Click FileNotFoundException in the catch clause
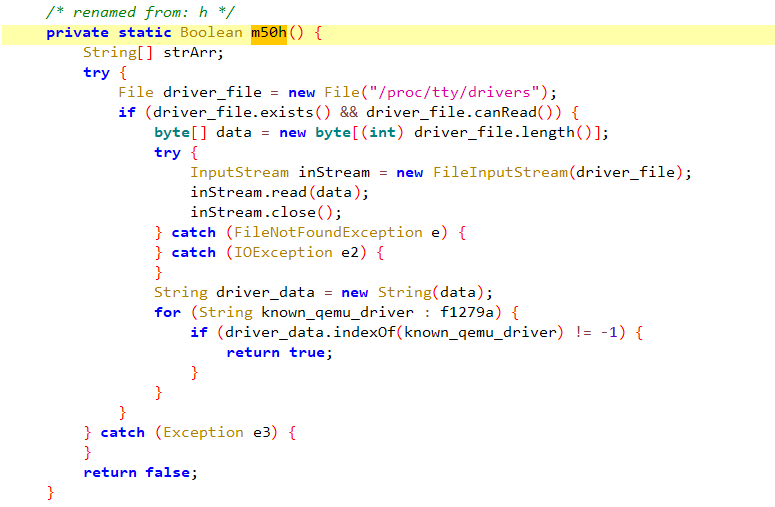The width and height of the screenshot is (775, 507). (328, 232)
